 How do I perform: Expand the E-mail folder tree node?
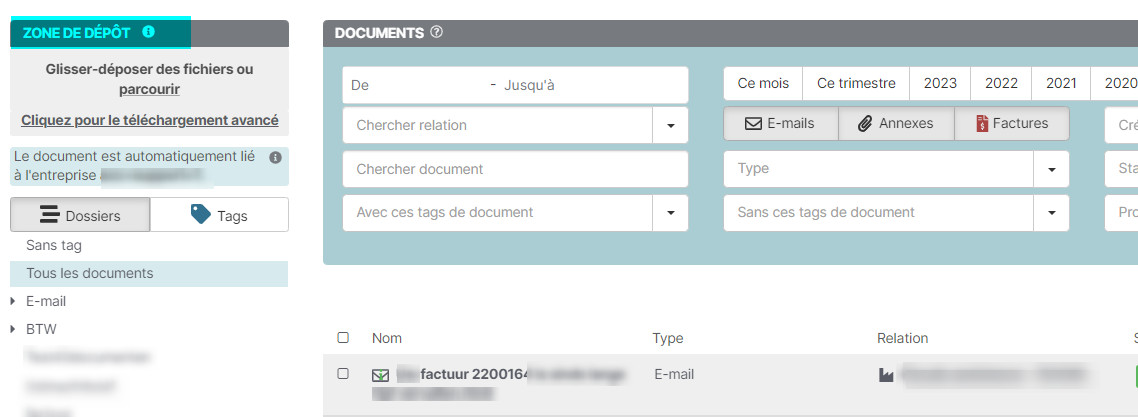pos(13,301)
